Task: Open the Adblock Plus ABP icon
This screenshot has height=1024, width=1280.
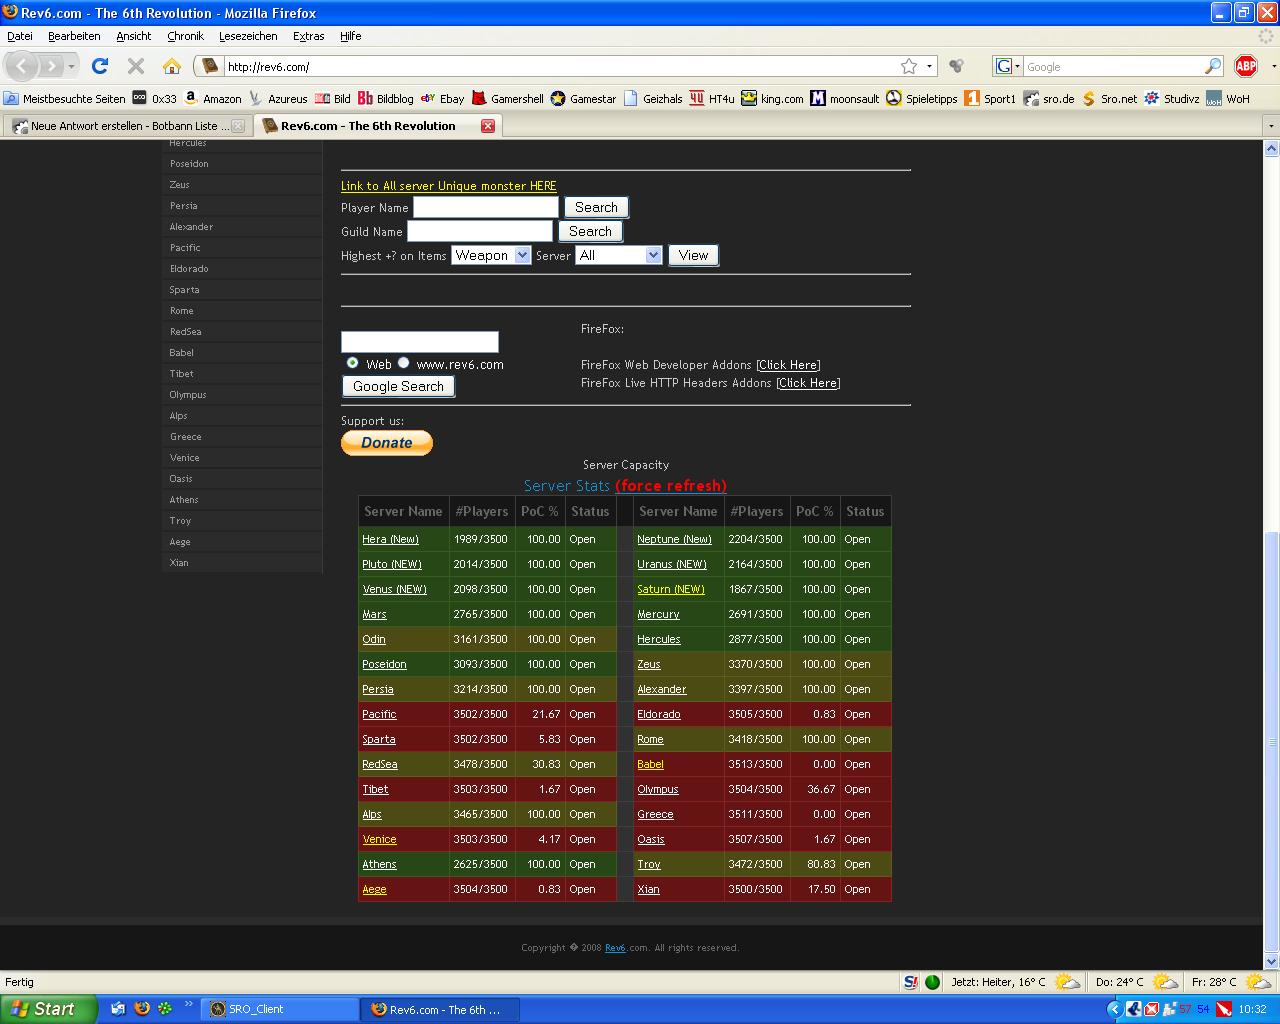Action: [x=1246, y=66]
